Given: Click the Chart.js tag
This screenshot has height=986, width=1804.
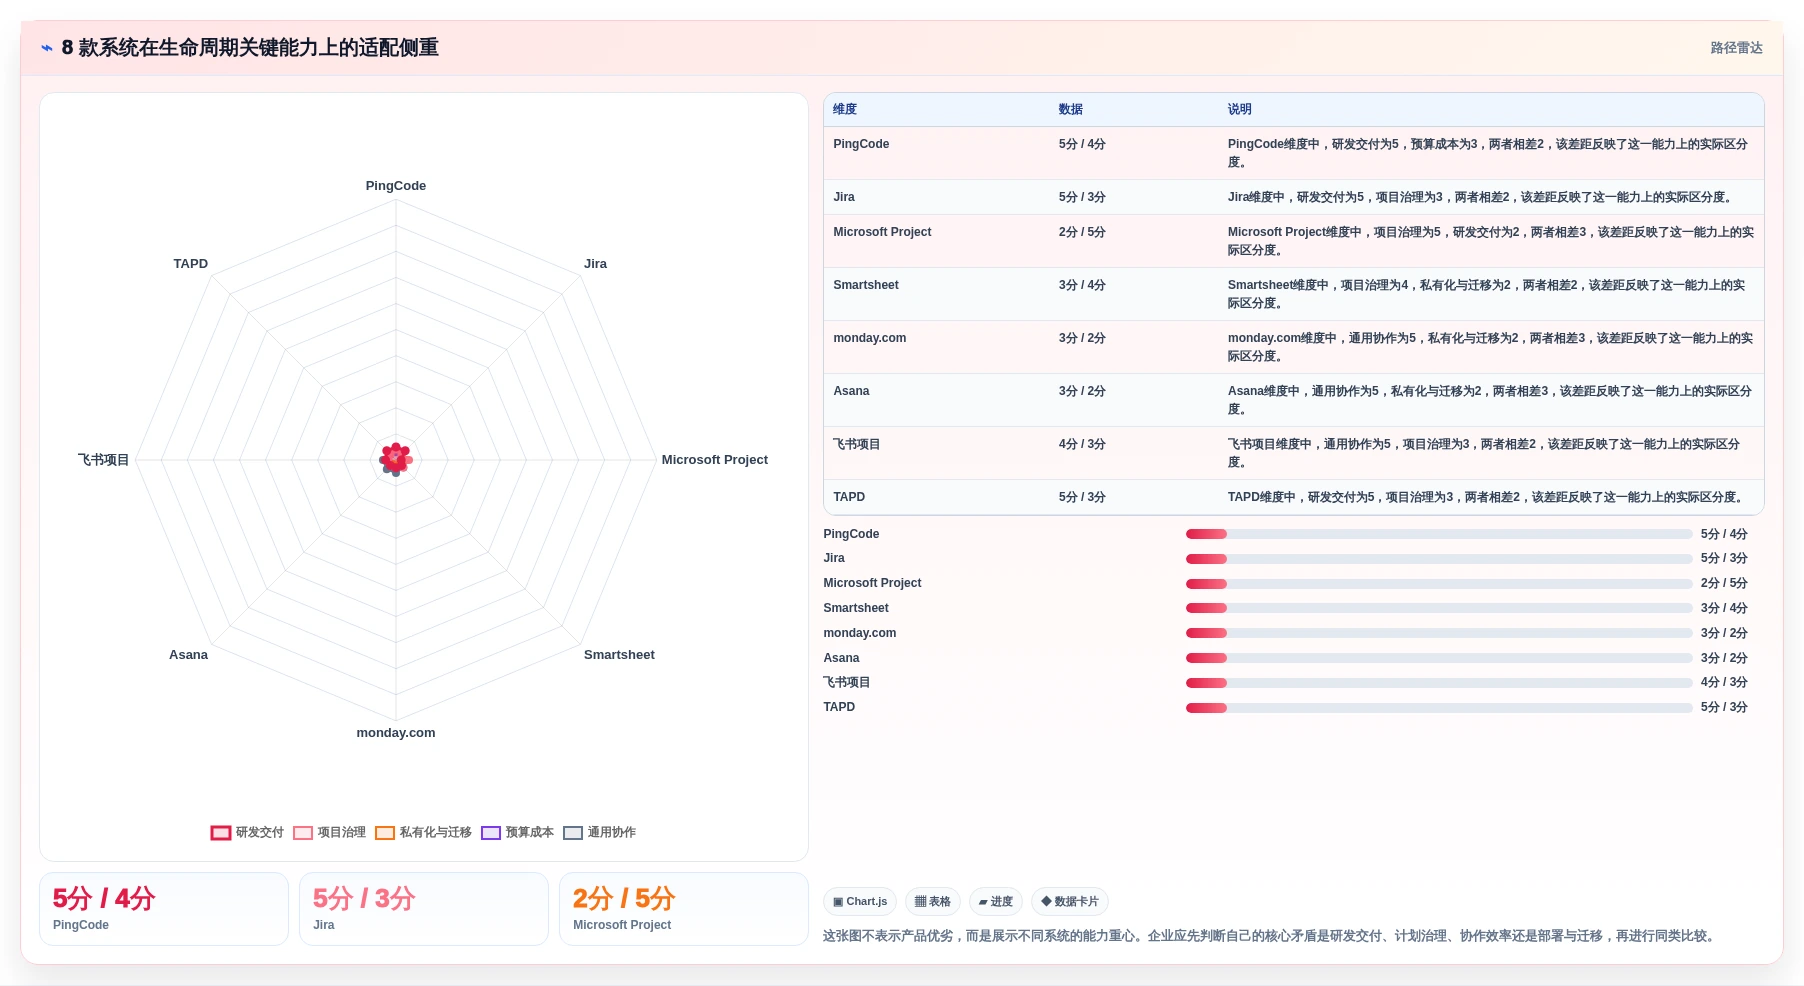Looking at the screenshot, I should click(x=860, y=902).
